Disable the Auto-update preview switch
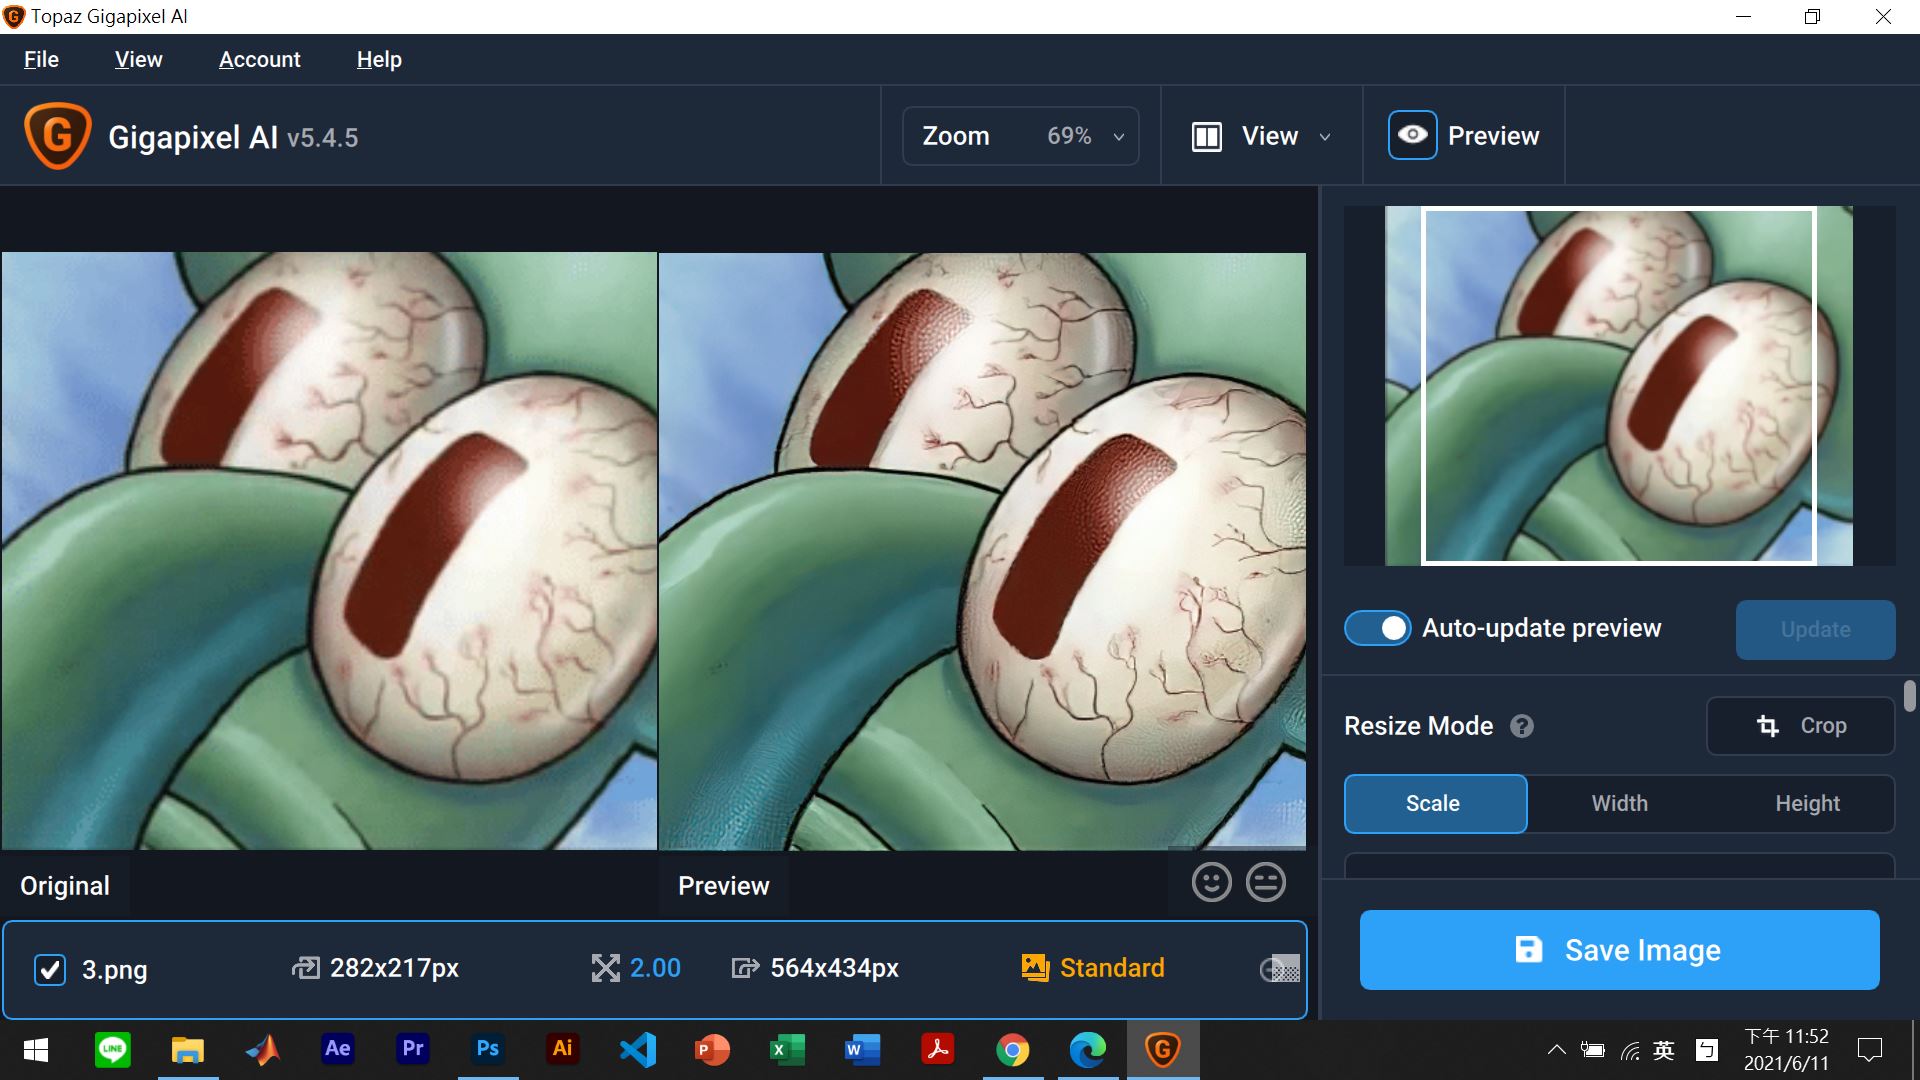Viewport: 1920px width, 1080px height. [1377, 628]
